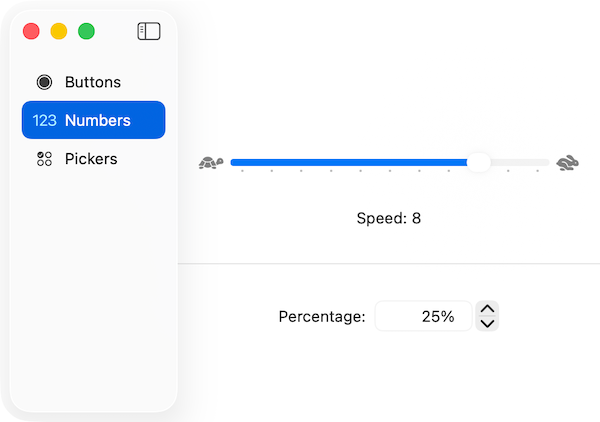Click the blue filled portion of speed slider
Viewport: 600px width, 422px height.
pyautogui.click(x=350, y=162)
